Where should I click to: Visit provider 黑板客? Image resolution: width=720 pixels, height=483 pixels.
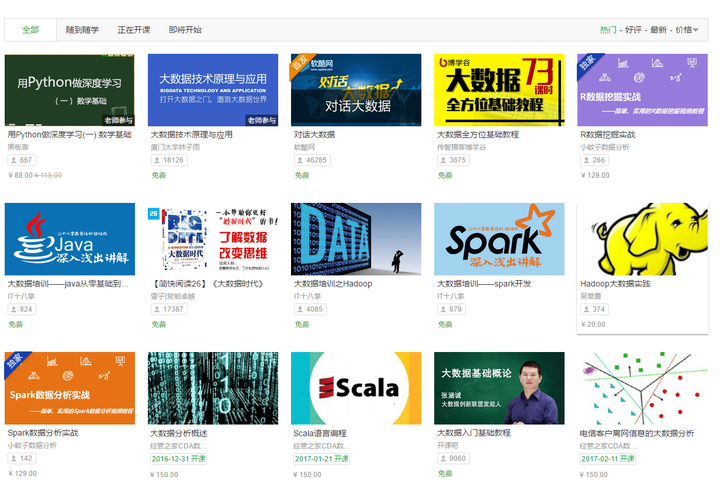(x=18, y=147)
